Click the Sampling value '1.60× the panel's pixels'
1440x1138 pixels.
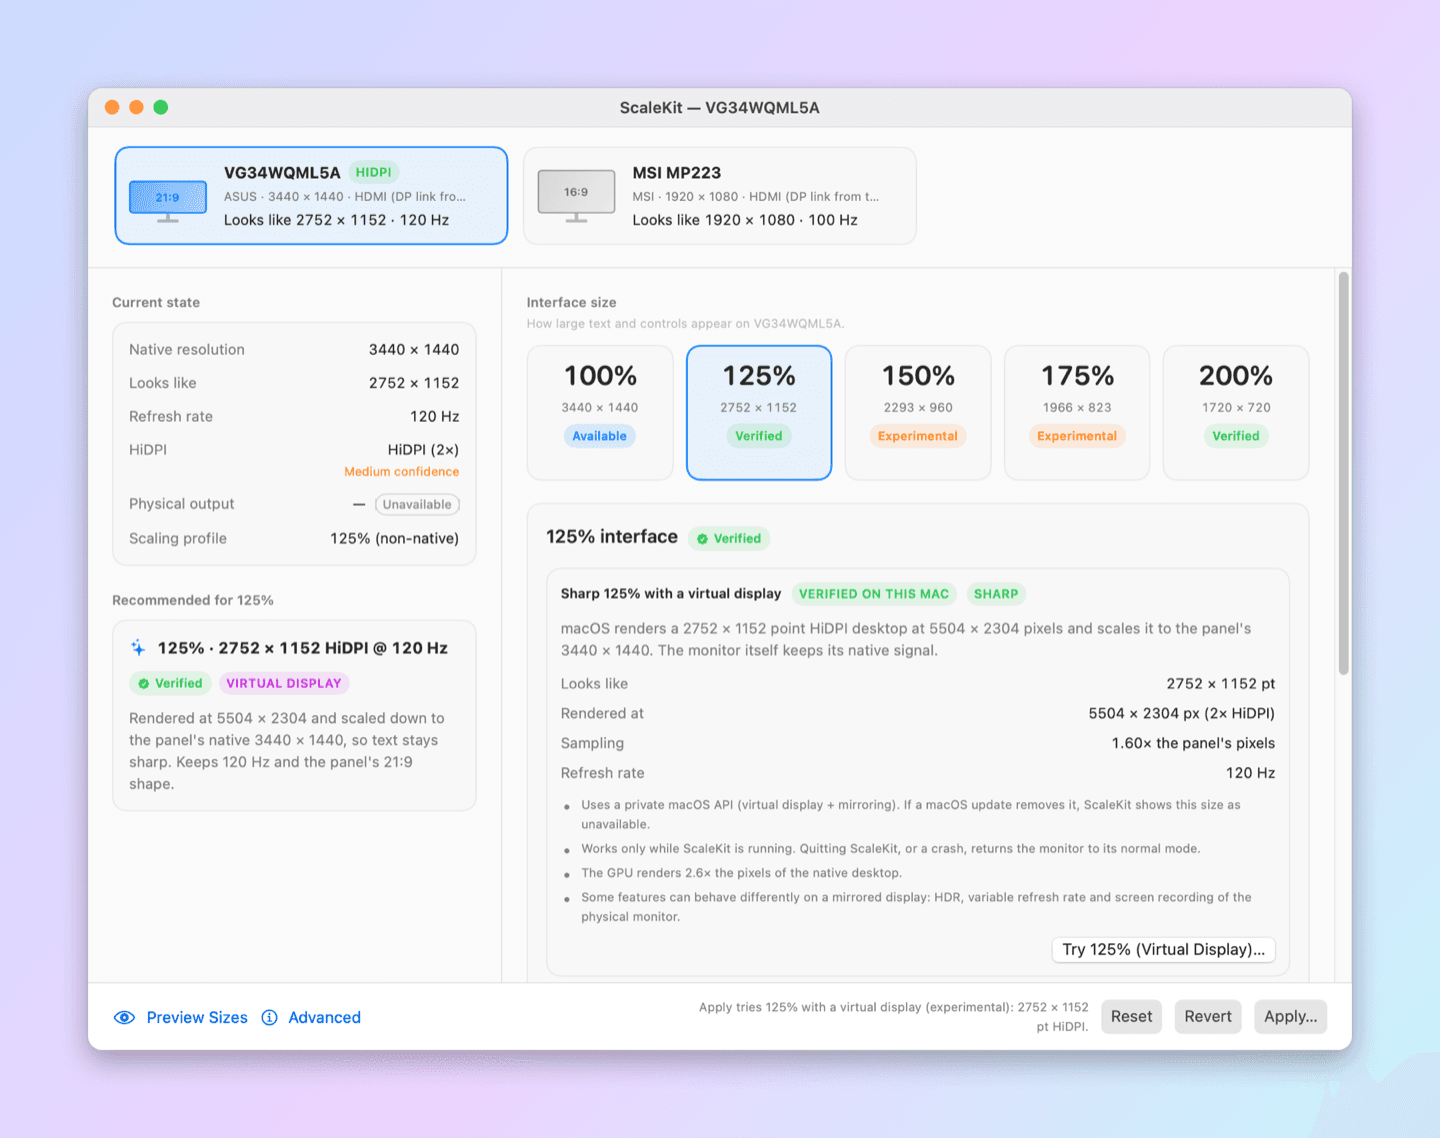pos(1193,743)
